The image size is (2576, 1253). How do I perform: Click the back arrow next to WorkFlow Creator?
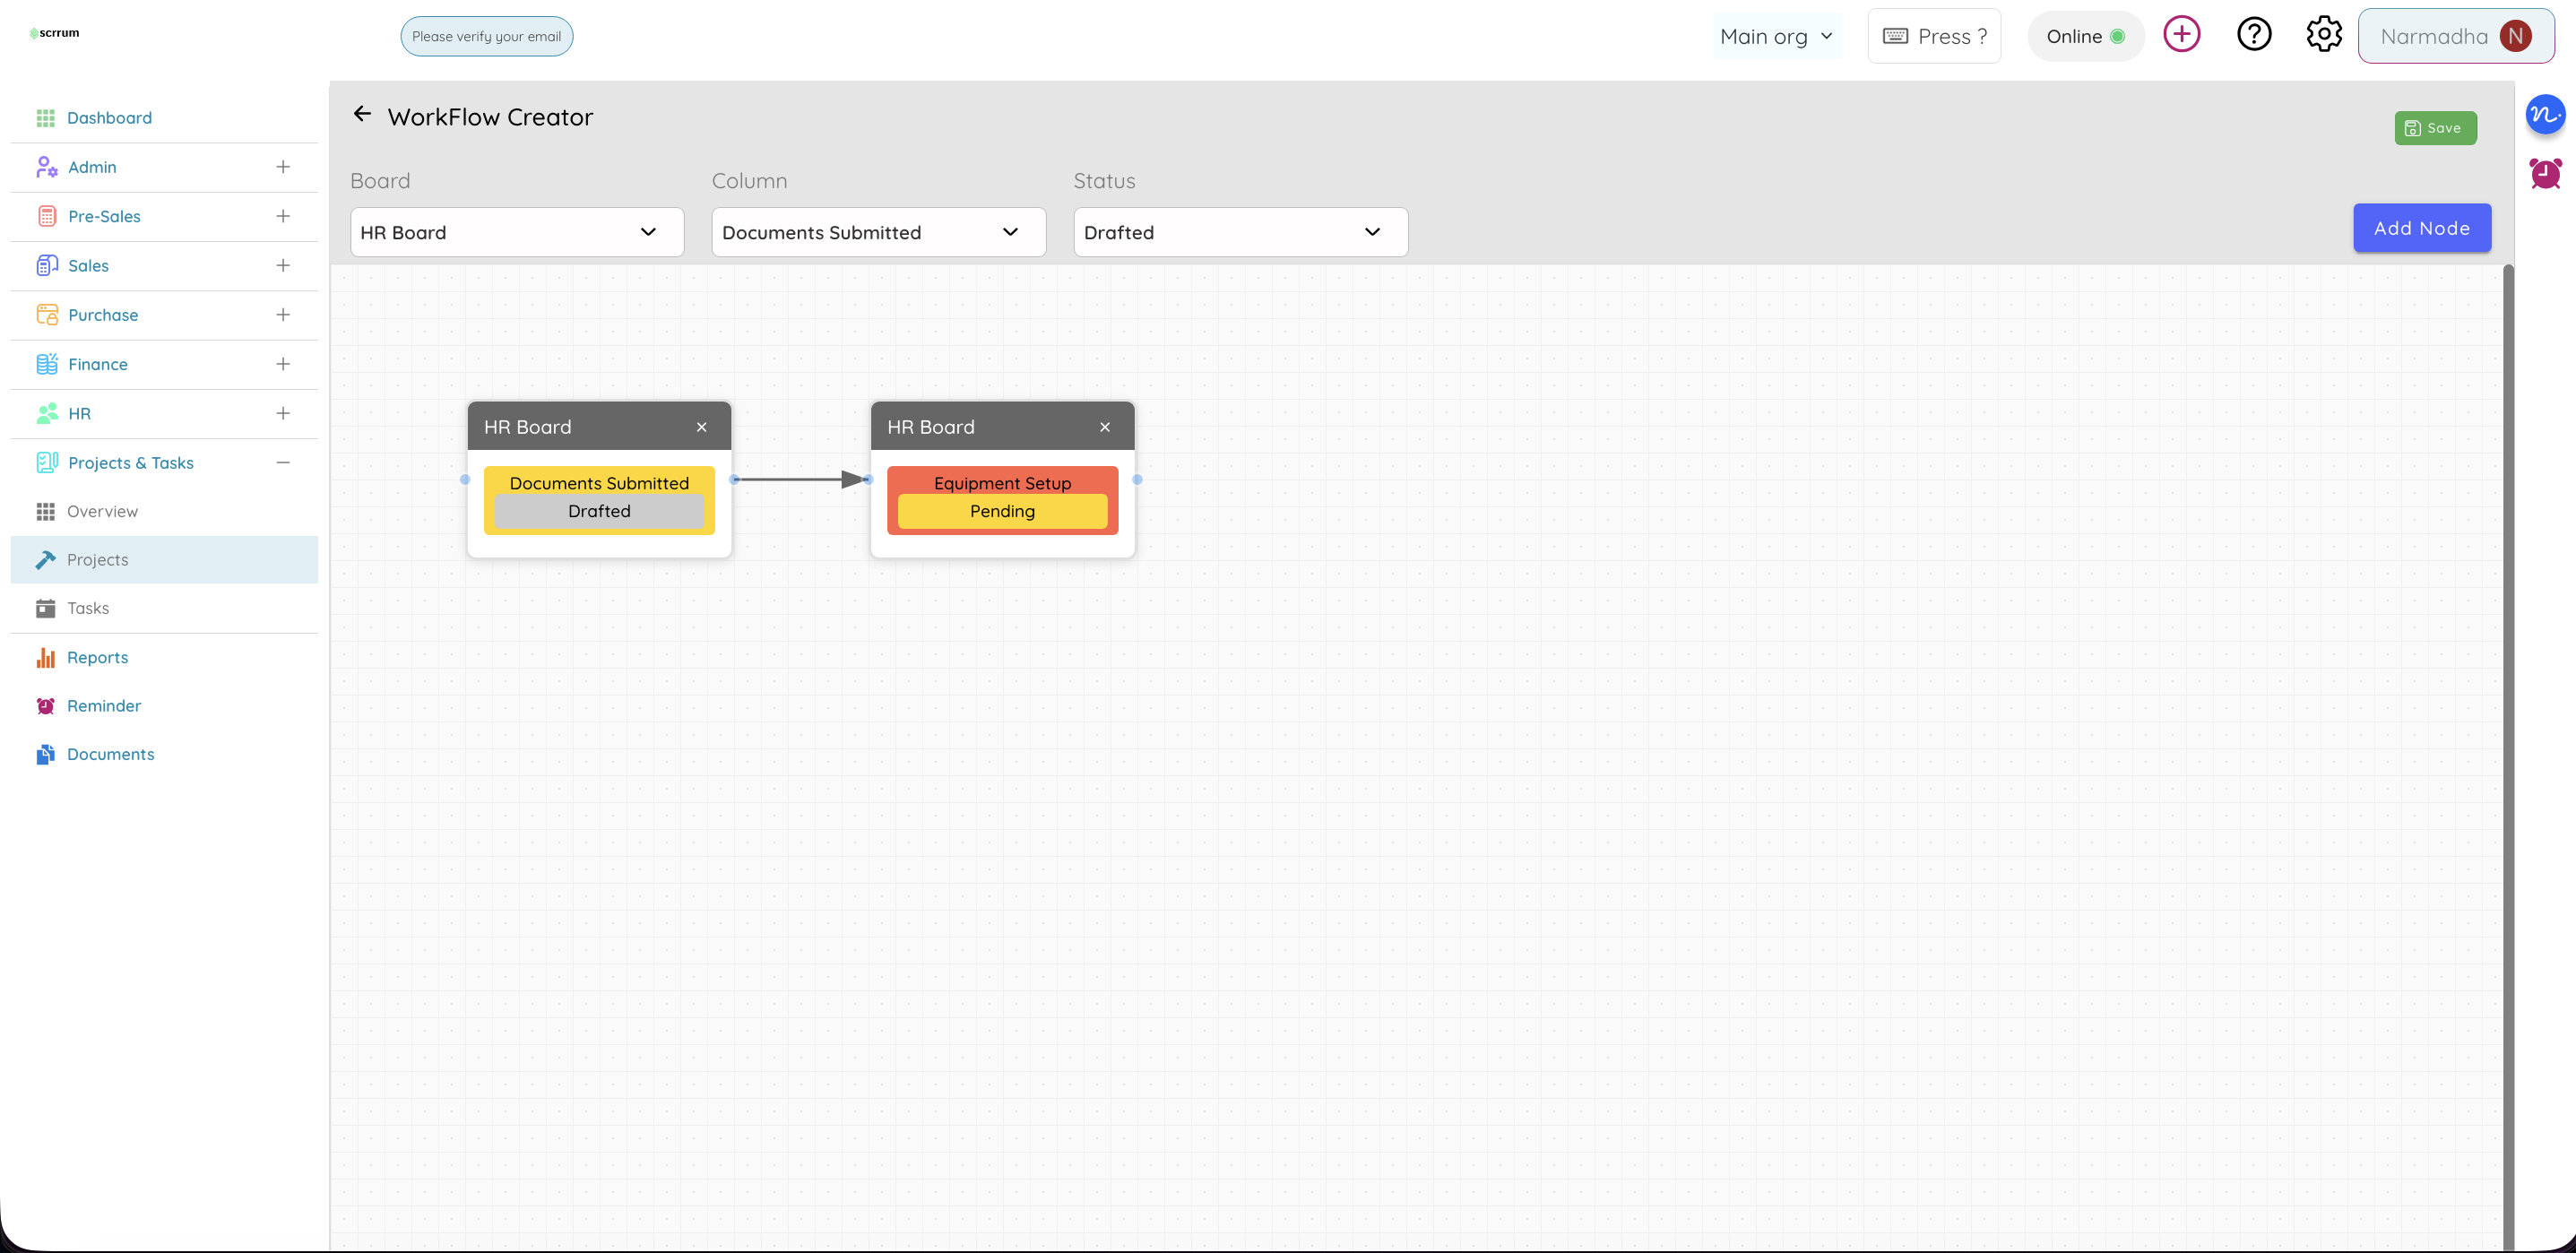(362, 114)
